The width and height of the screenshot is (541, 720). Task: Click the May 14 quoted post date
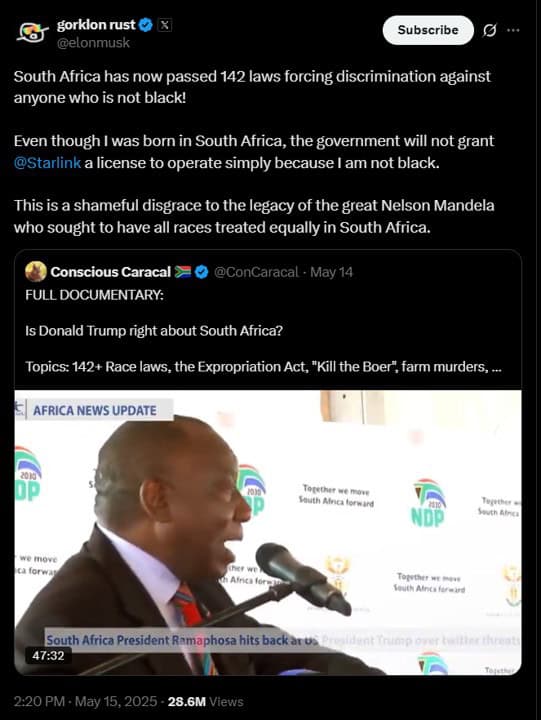[x=332, y=272]
